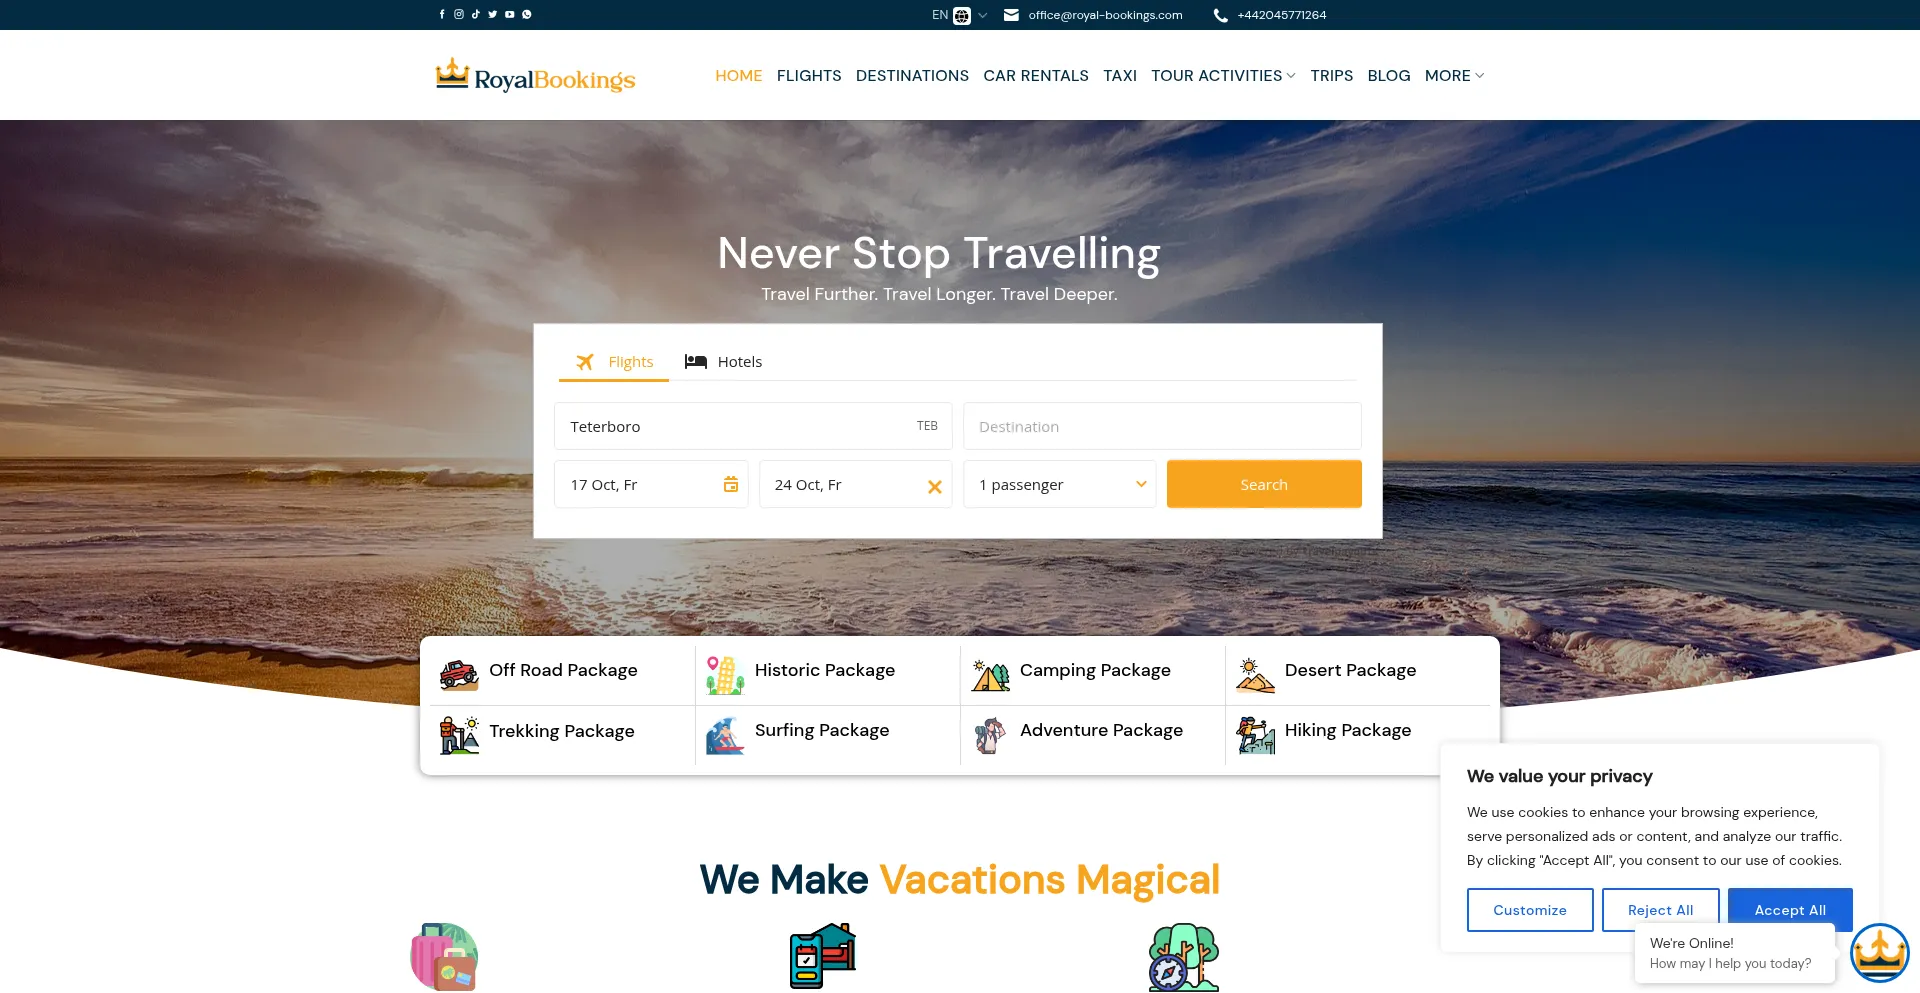
Task: Open the YouTube social icon
Action: (x=510, y=15)
